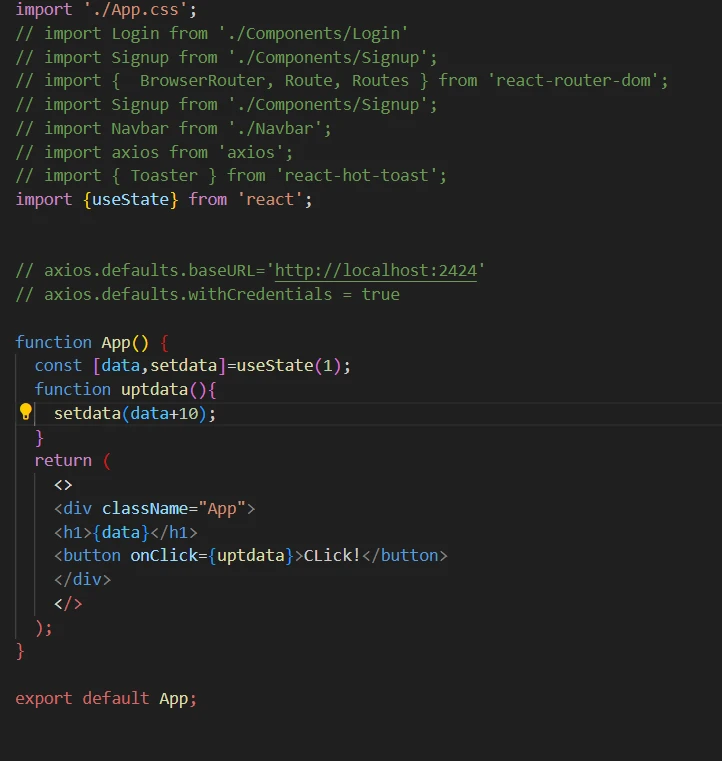Click the App name in function declaration

click(125, 342)
